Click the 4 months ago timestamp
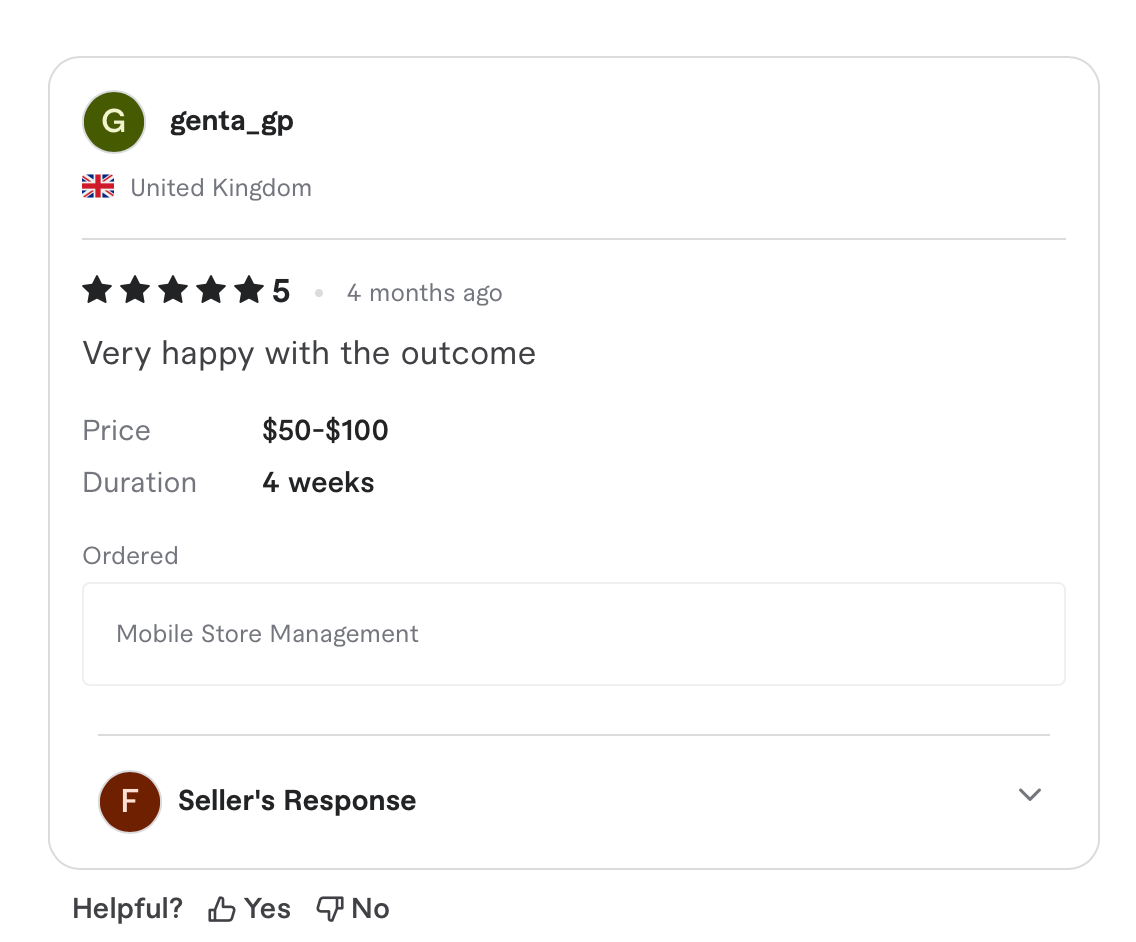Viewport: 1136px width, 942px height. point(424,292)
